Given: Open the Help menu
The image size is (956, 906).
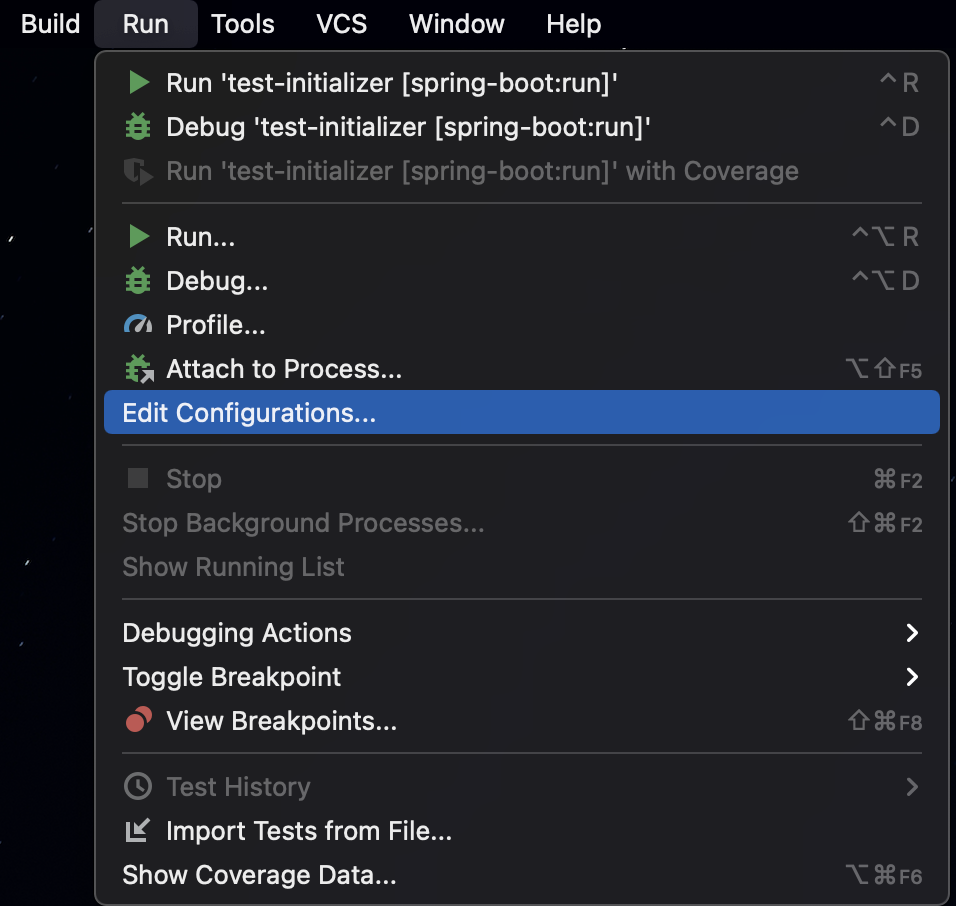Looking at the screenshot, I should [x=574, y=24].
